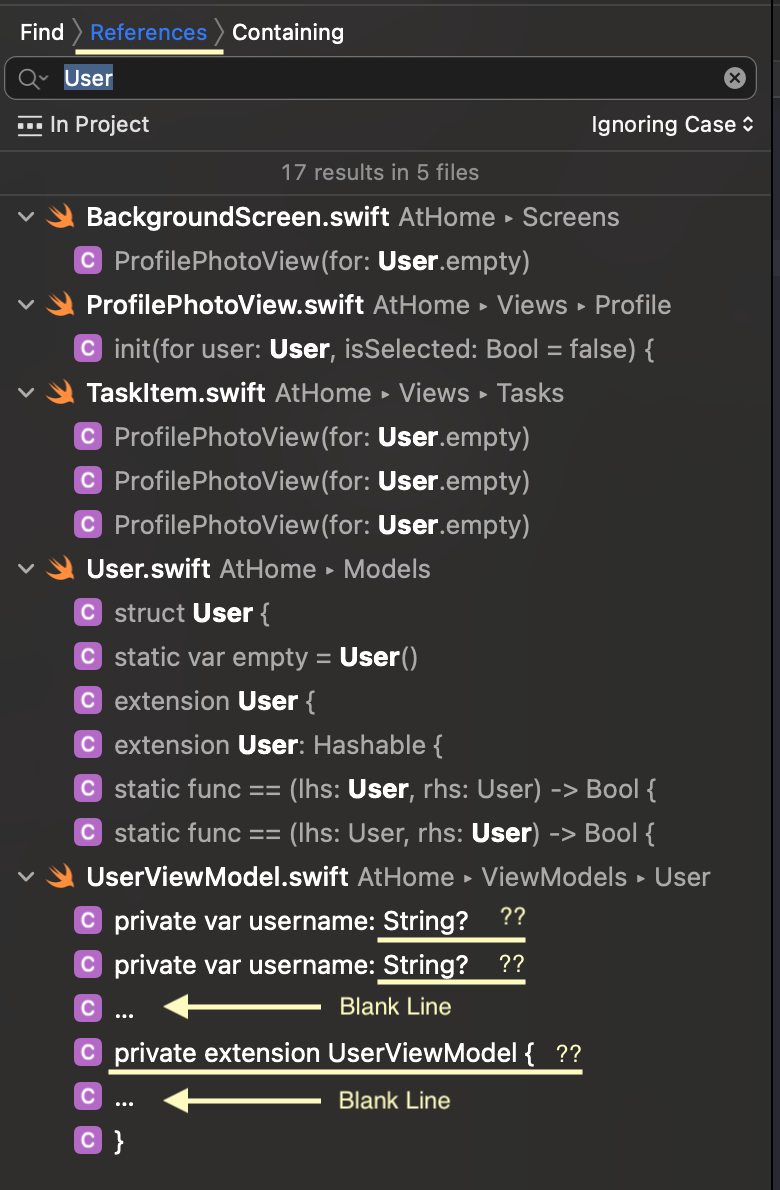Collapse the User.swift results group
The width and height of the screenshot is (780, 1190).
25,569
